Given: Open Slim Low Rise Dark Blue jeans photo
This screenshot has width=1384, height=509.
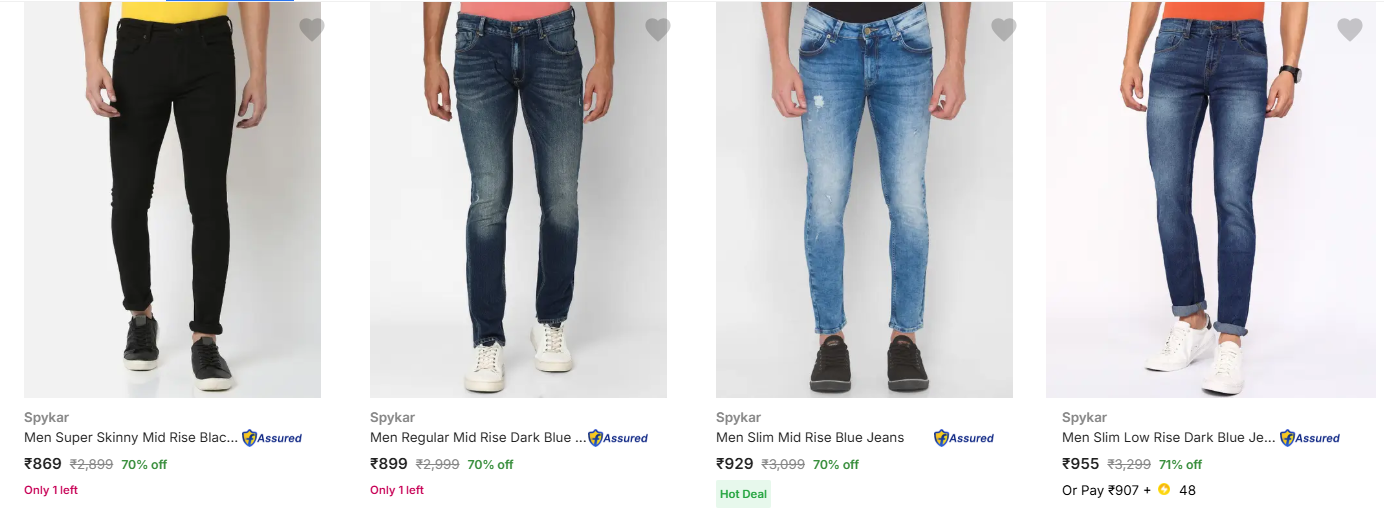Looking at the screenshot, I should coord(1210,200).
